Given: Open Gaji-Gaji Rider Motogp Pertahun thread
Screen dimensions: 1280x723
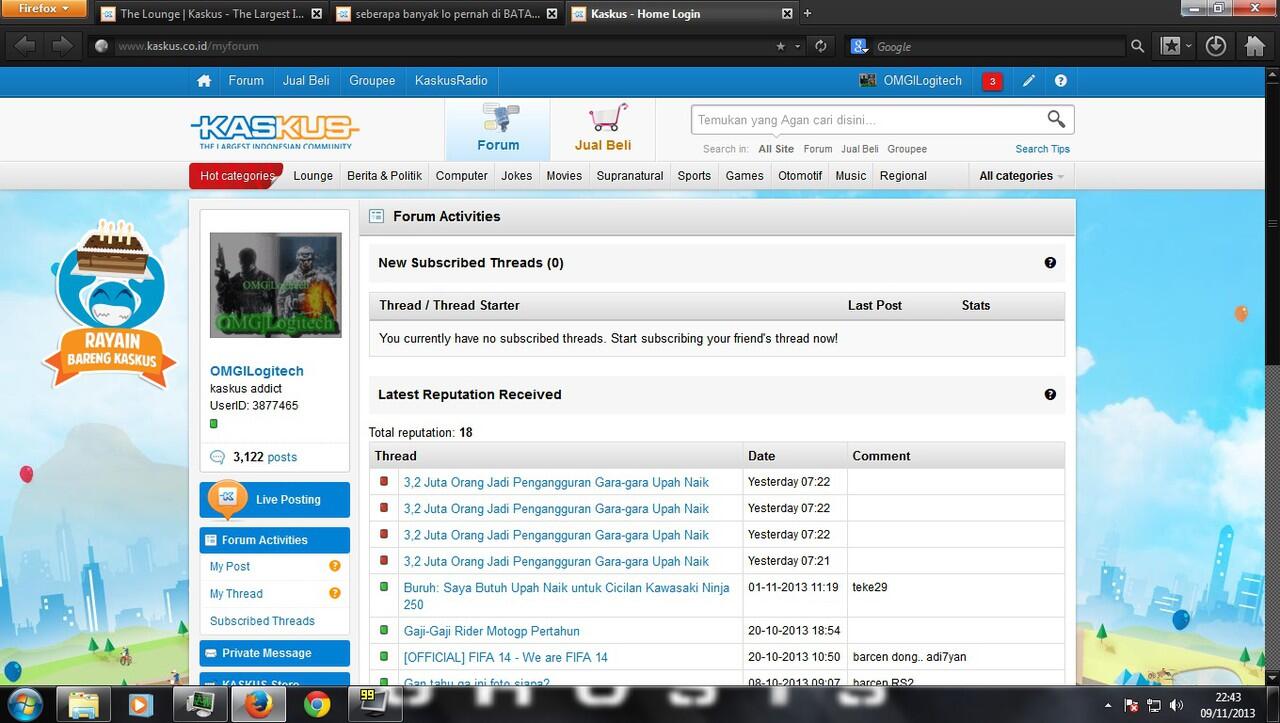Looking at the screenshot, I should [491, 631].
